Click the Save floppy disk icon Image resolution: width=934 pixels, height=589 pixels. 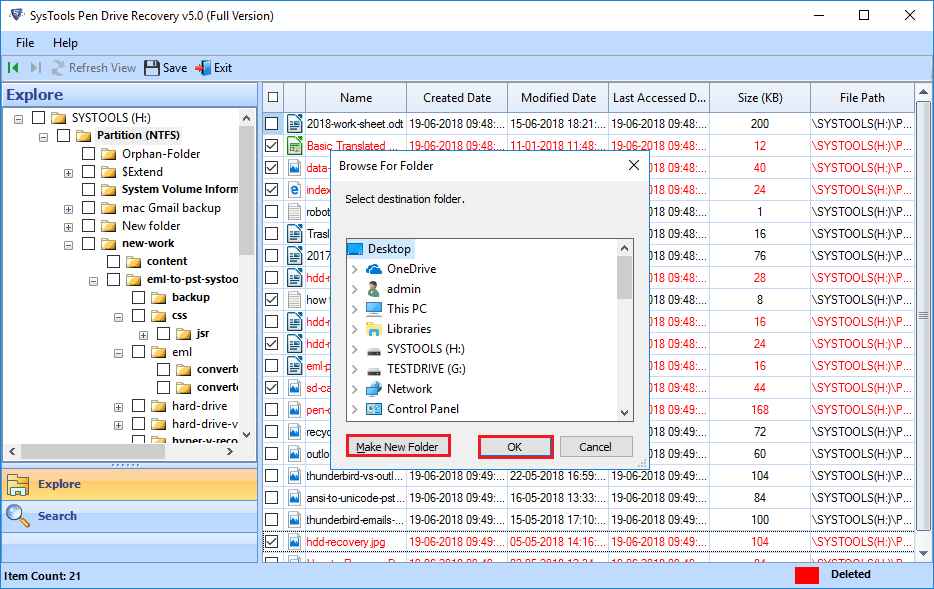click(x=152, y=68)
